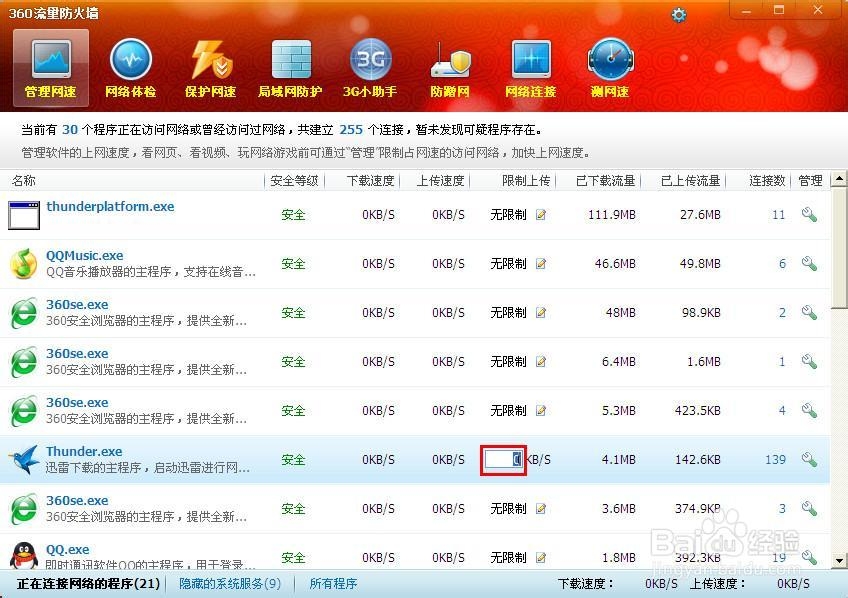Image resolution: width=848 pixels, height=598 pixels.
Task: Launch the 3G小助手 assistant
Action: [371, 67]
